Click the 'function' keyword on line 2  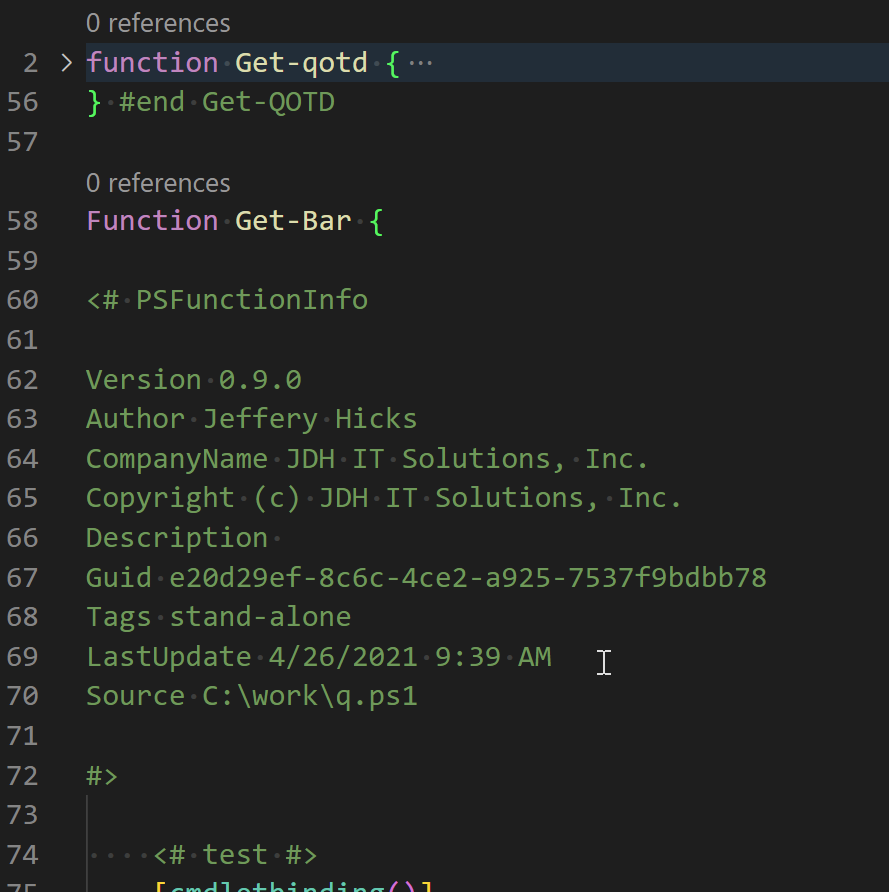pyautogui.click(x=152, y=63)
